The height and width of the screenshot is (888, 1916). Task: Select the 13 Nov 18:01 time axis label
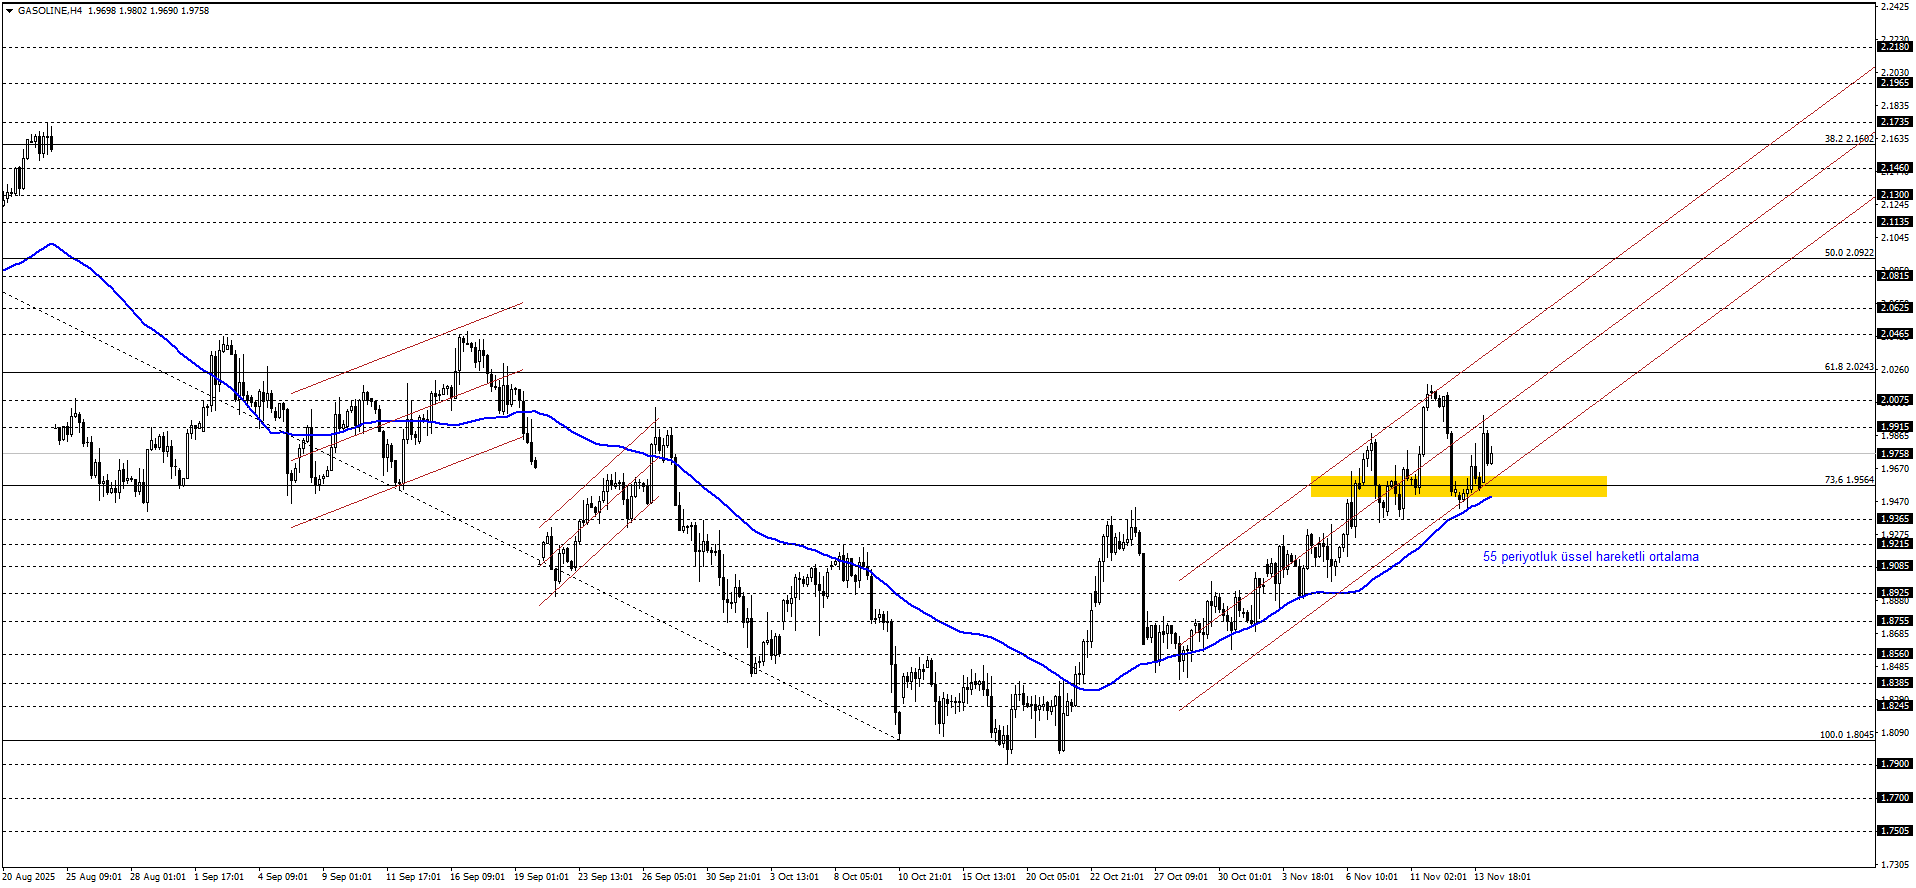point(1502,877)
